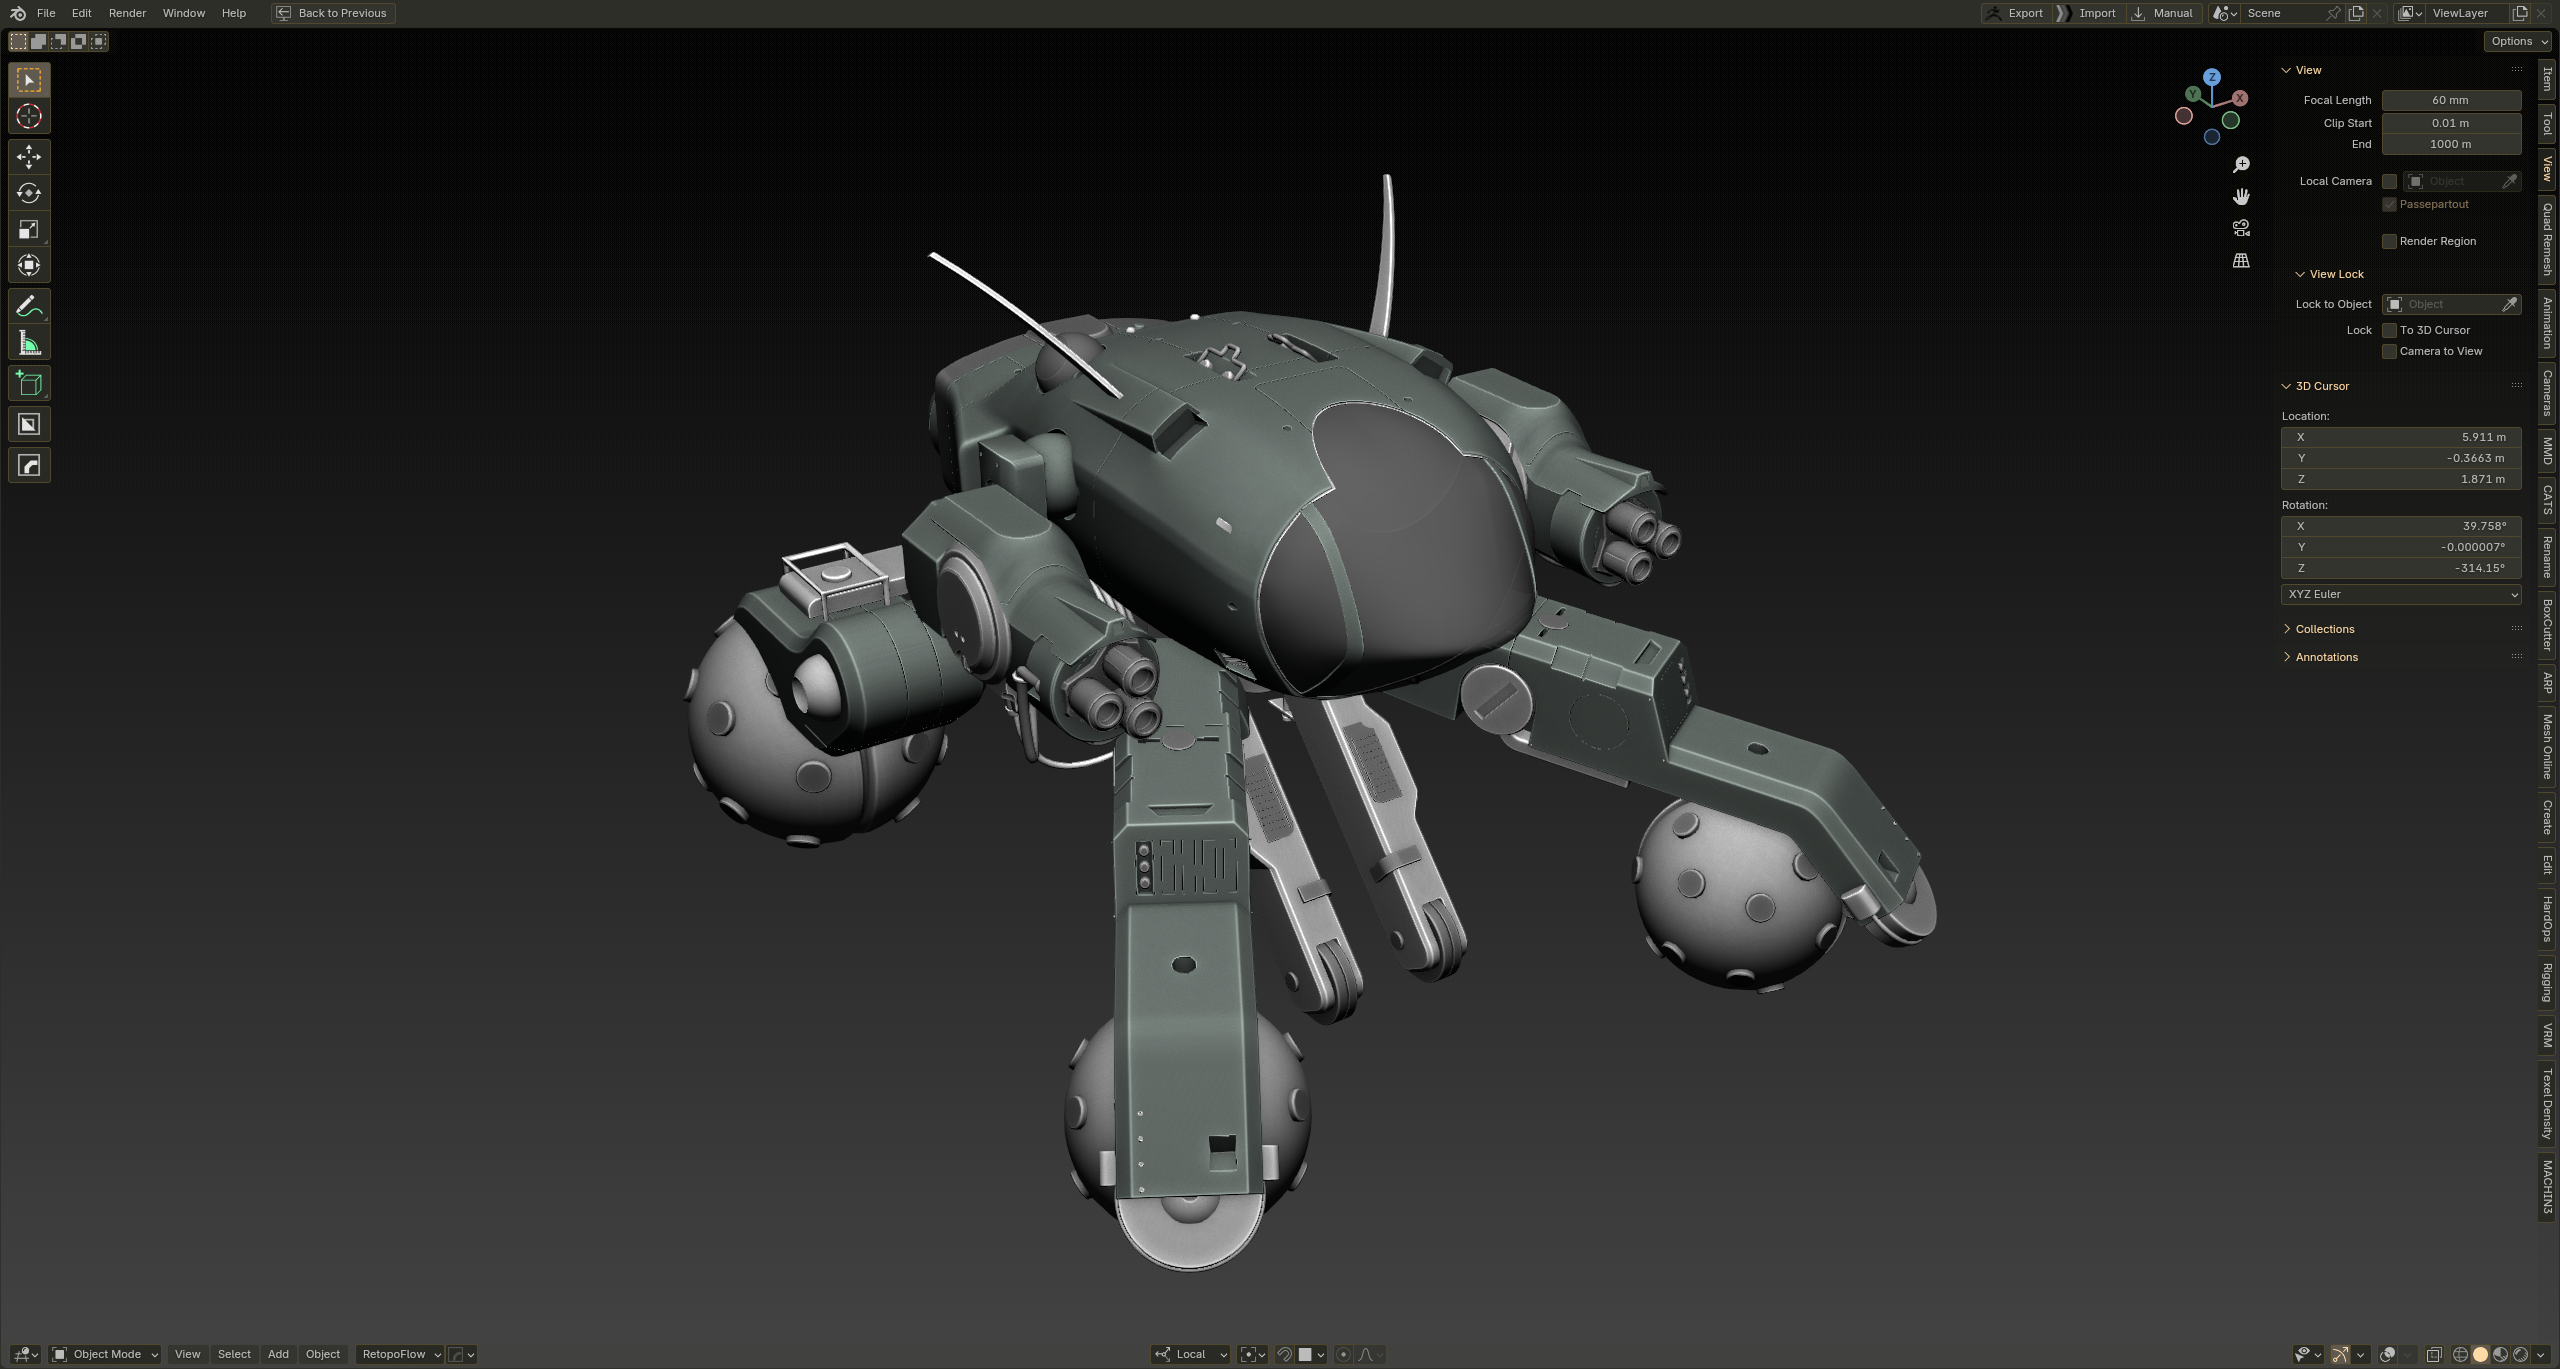The image size is (2560, 1369).
Task: Open the Object Mode dropdown
Action: (x=105, y=1354)
